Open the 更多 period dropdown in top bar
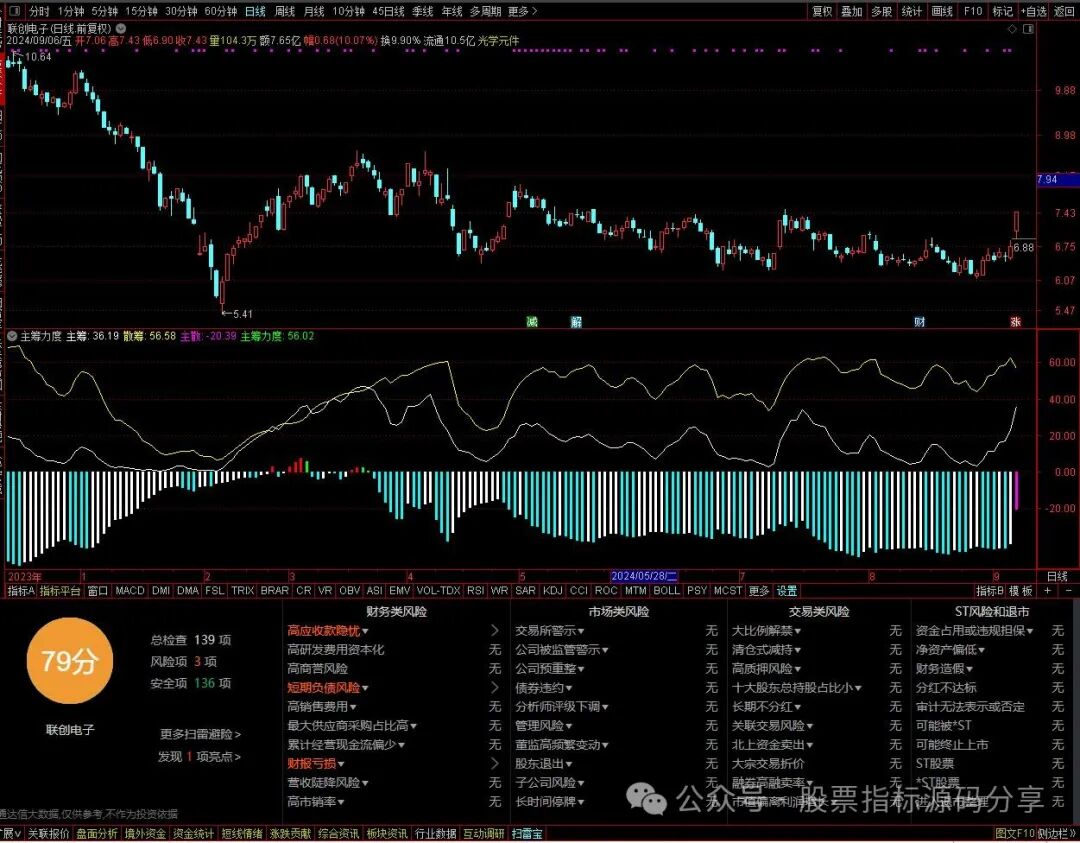1080x843 pixels. pos(523,11)
